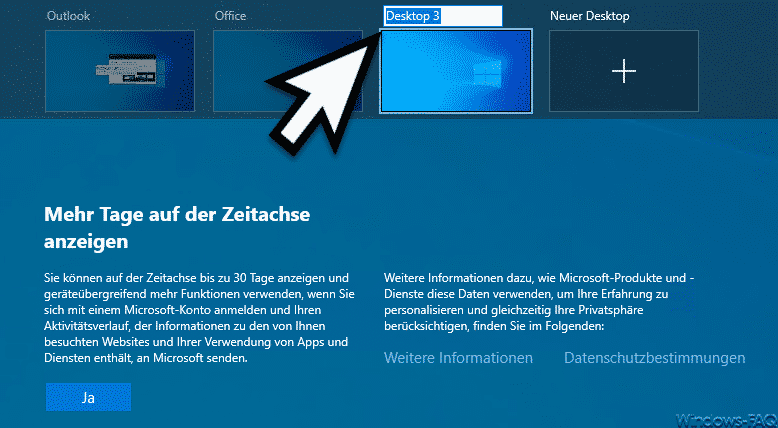Open the Datenschutzbestimmungen link

point(654,358)
